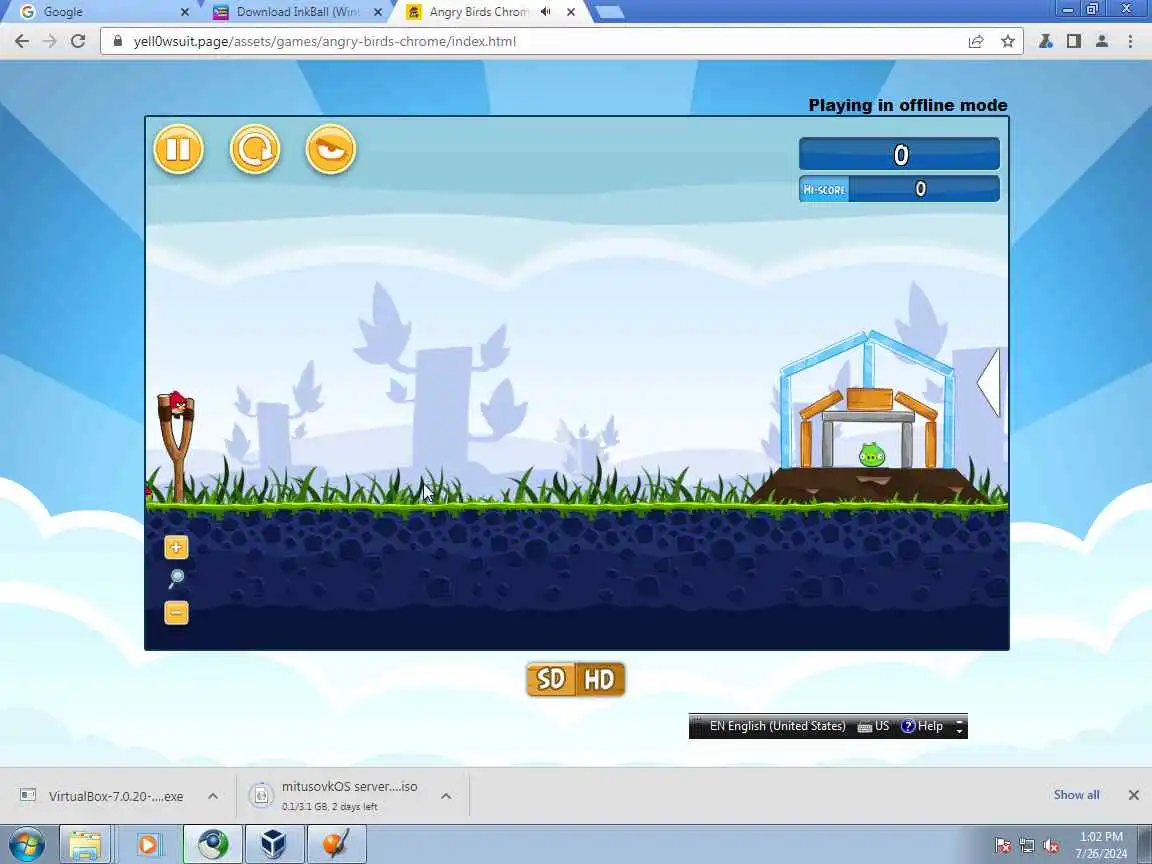The width and height of the screenshot is (1152, 864).
Task: Reload the current page
Action: point(78,41)
